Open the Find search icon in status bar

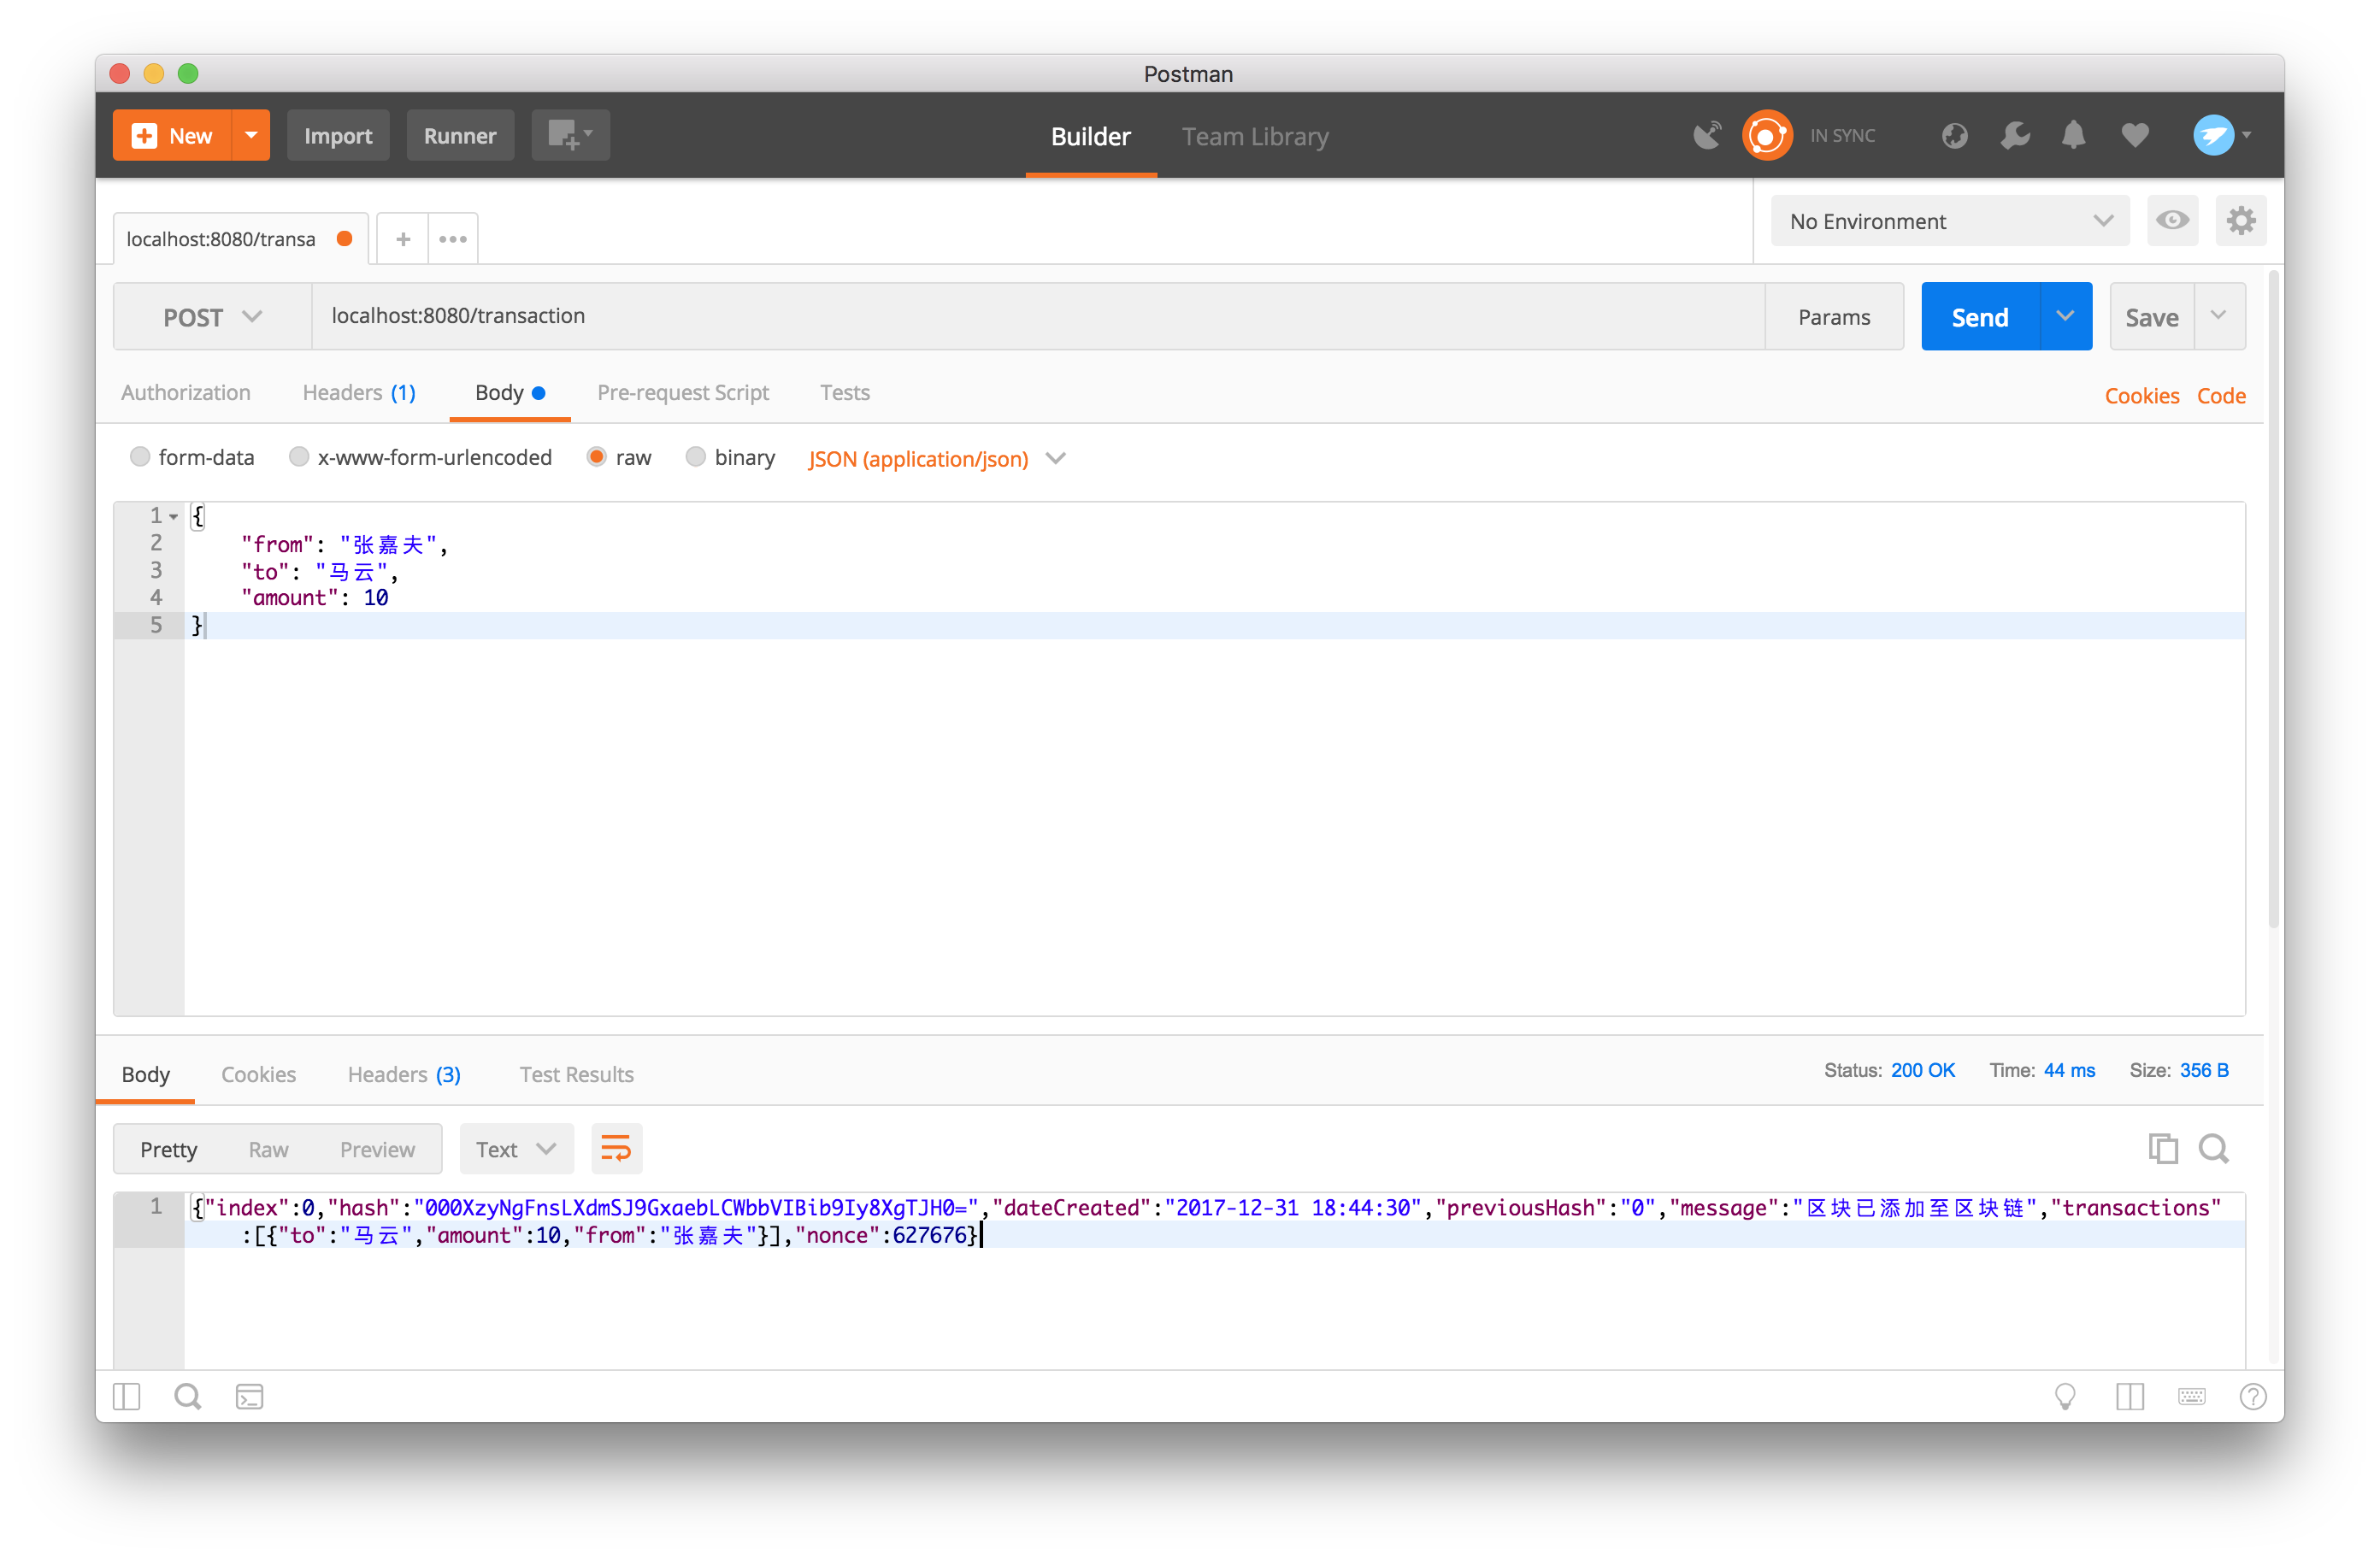[187, 1396]
